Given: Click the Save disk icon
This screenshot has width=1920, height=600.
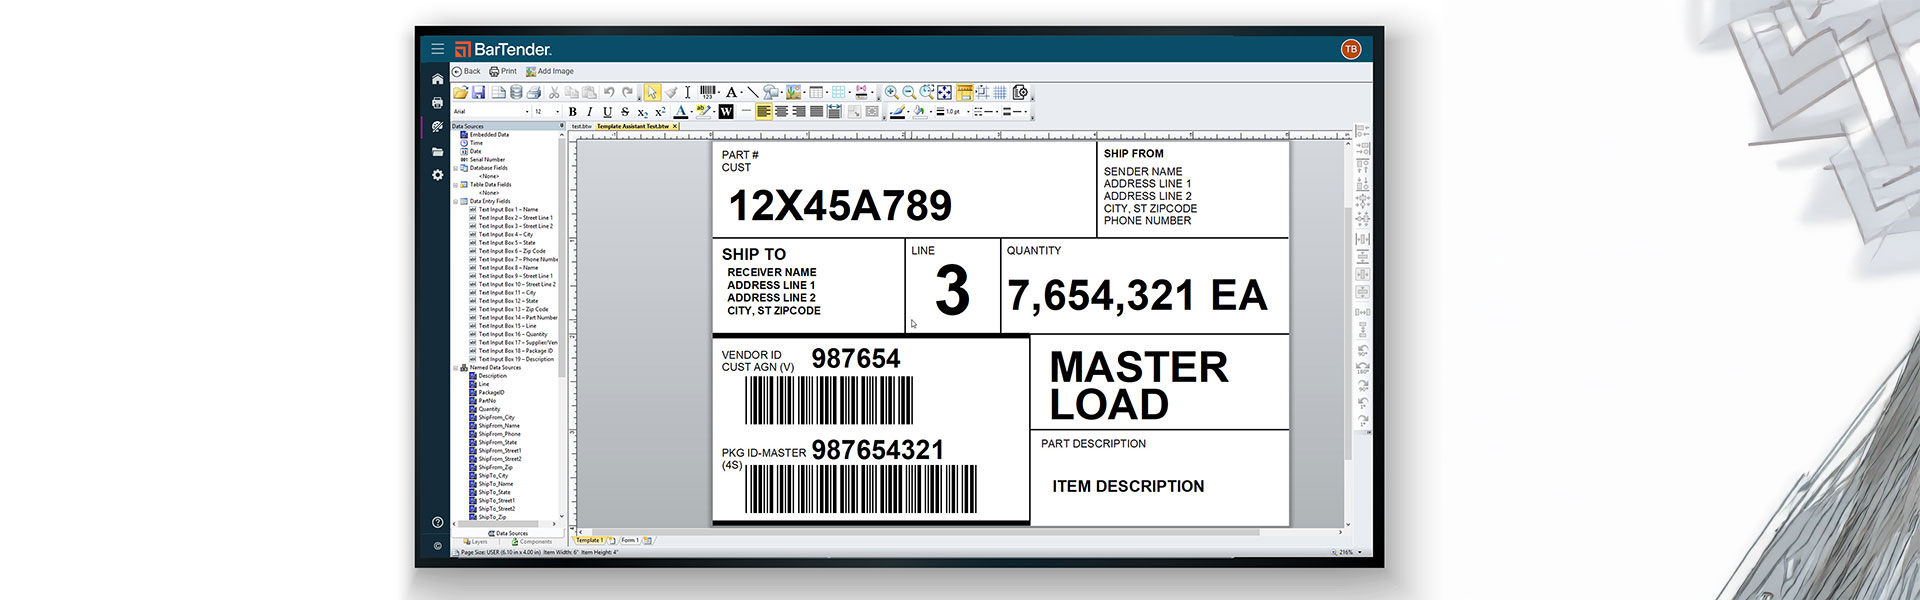Looking at the screenshot, I should coord(478,92).
